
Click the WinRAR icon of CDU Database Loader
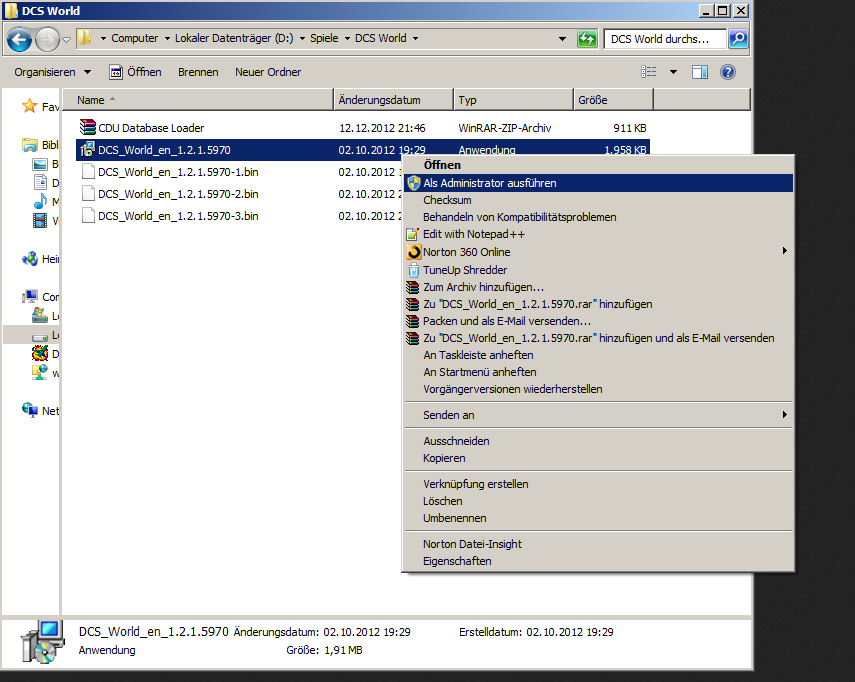(x=87, y=128)
